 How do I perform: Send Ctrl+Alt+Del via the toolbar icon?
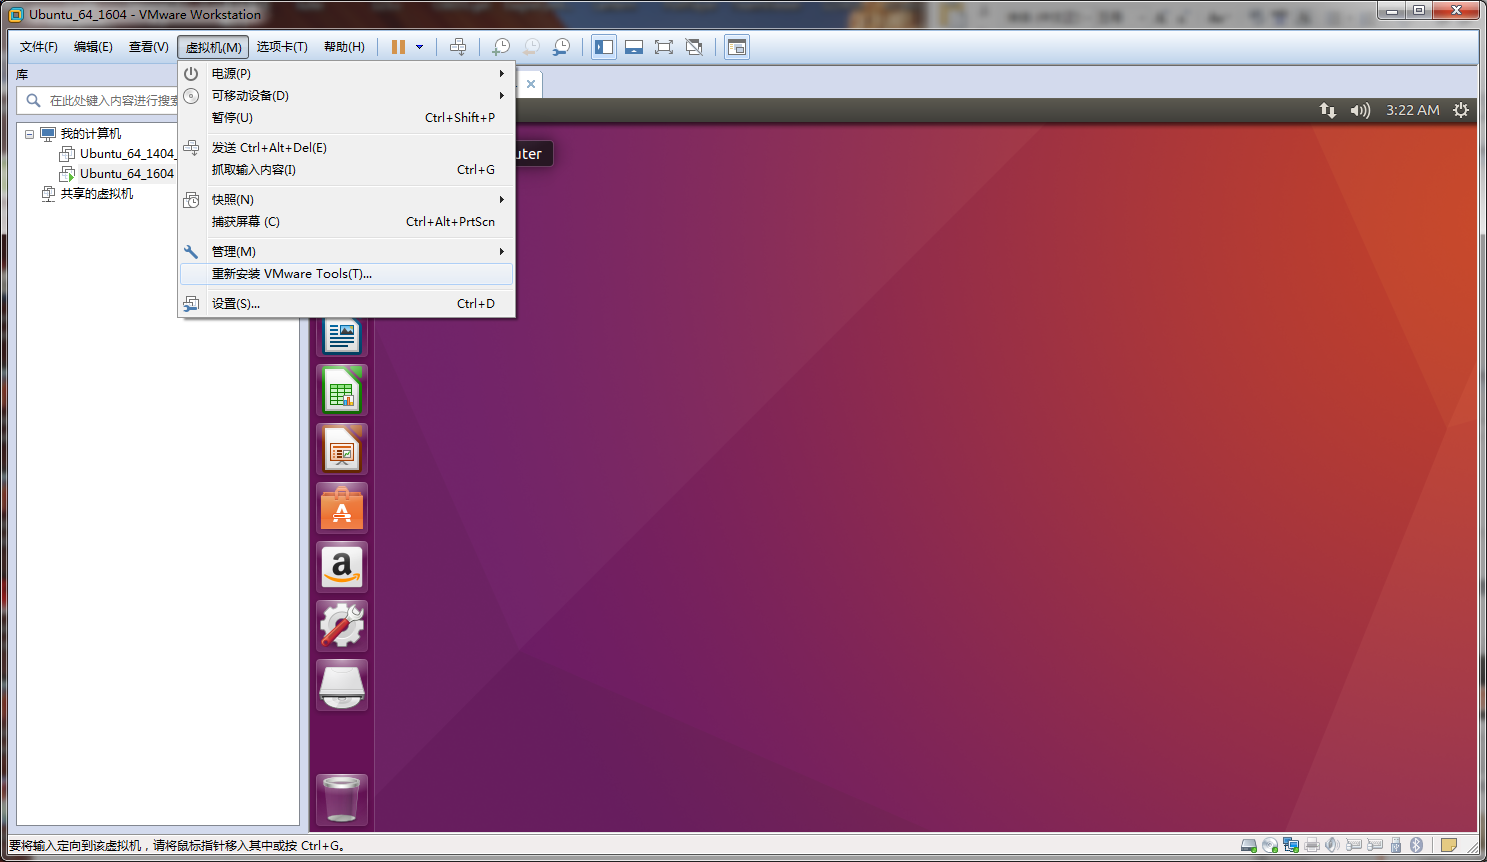(x=458, y=46)
